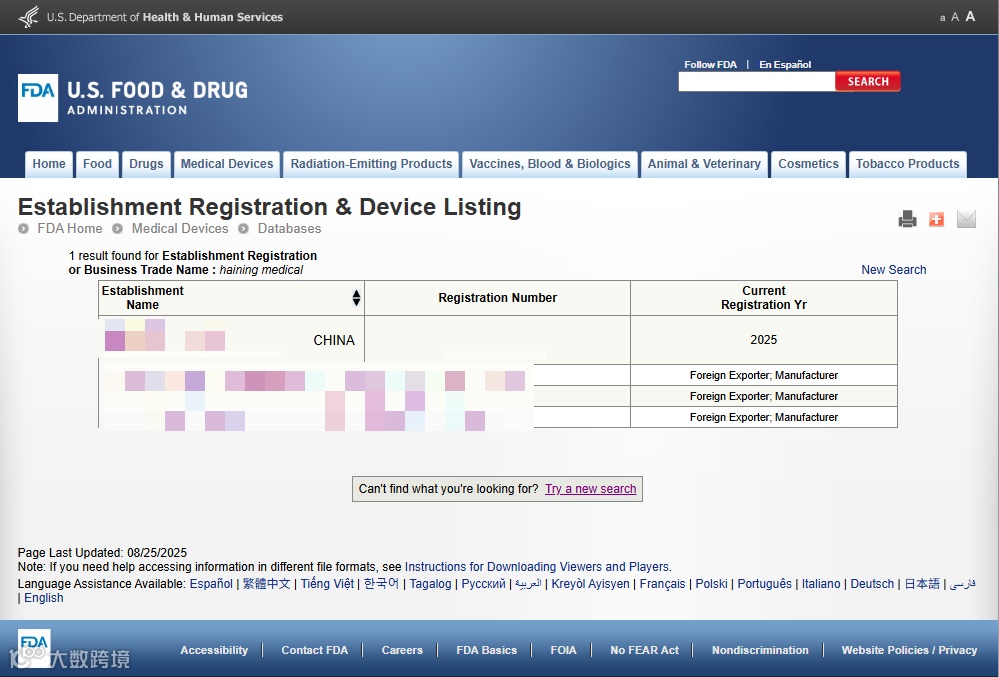This screenshot has width=999, height=677.
Task: Select smallest text size 'a'
Action: (942, 18)
